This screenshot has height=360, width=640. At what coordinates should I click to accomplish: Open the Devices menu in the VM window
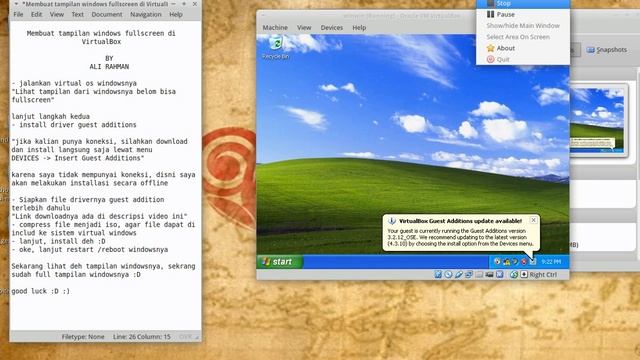coord(331,27)
